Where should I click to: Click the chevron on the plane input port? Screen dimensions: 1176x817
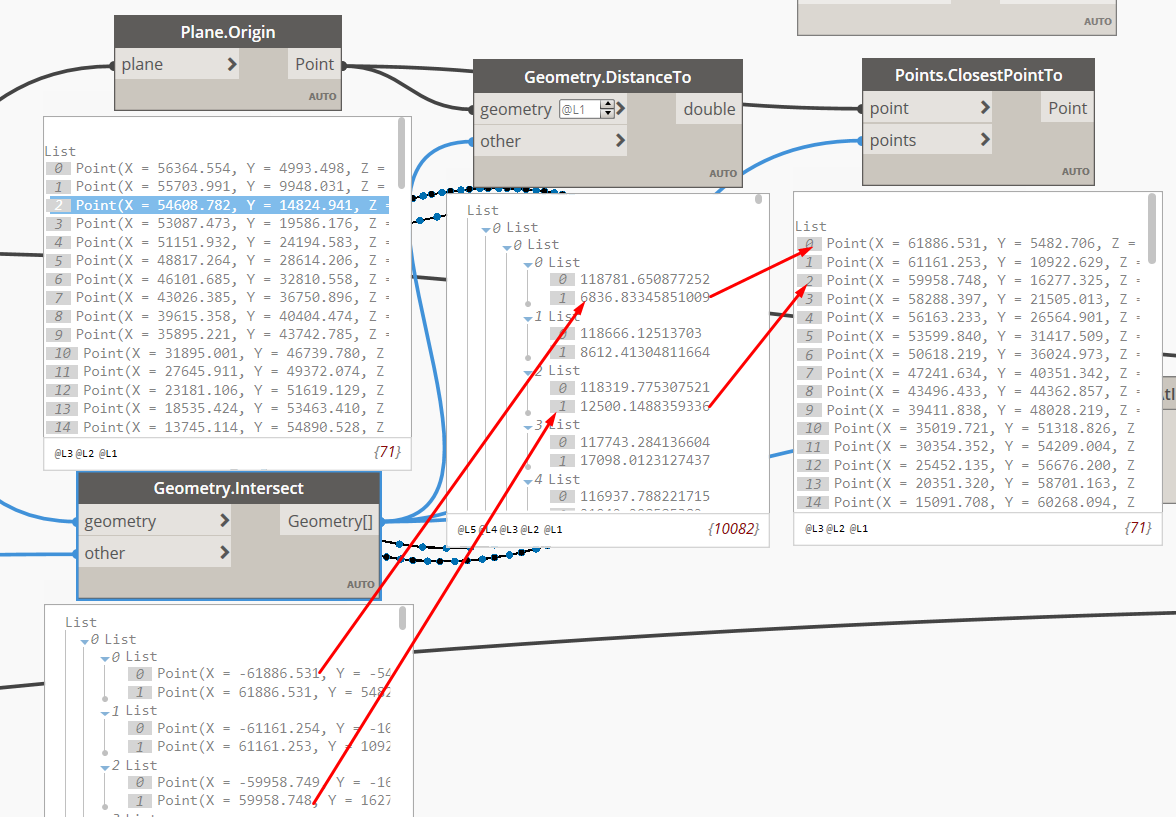click(x=232, y=65)
